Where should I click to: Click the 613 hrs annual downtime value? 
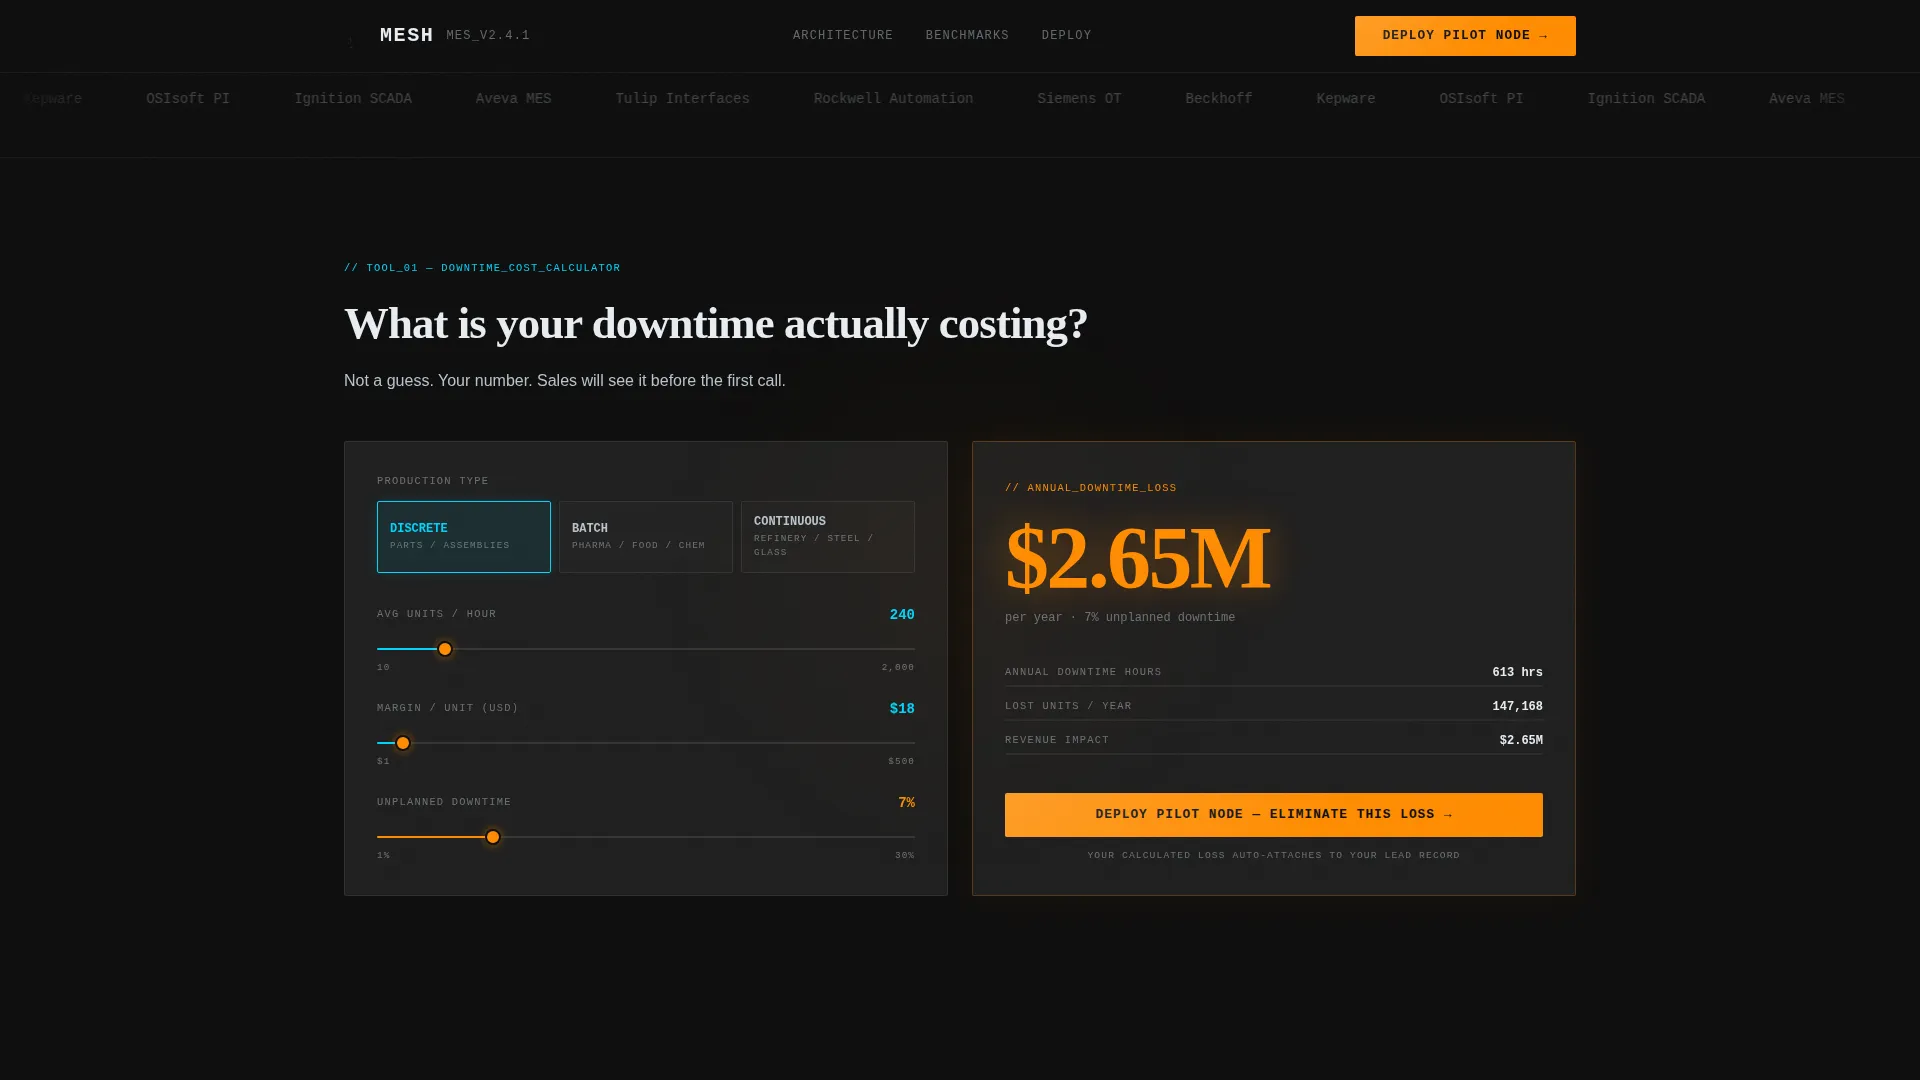(x=1517, y=673)
